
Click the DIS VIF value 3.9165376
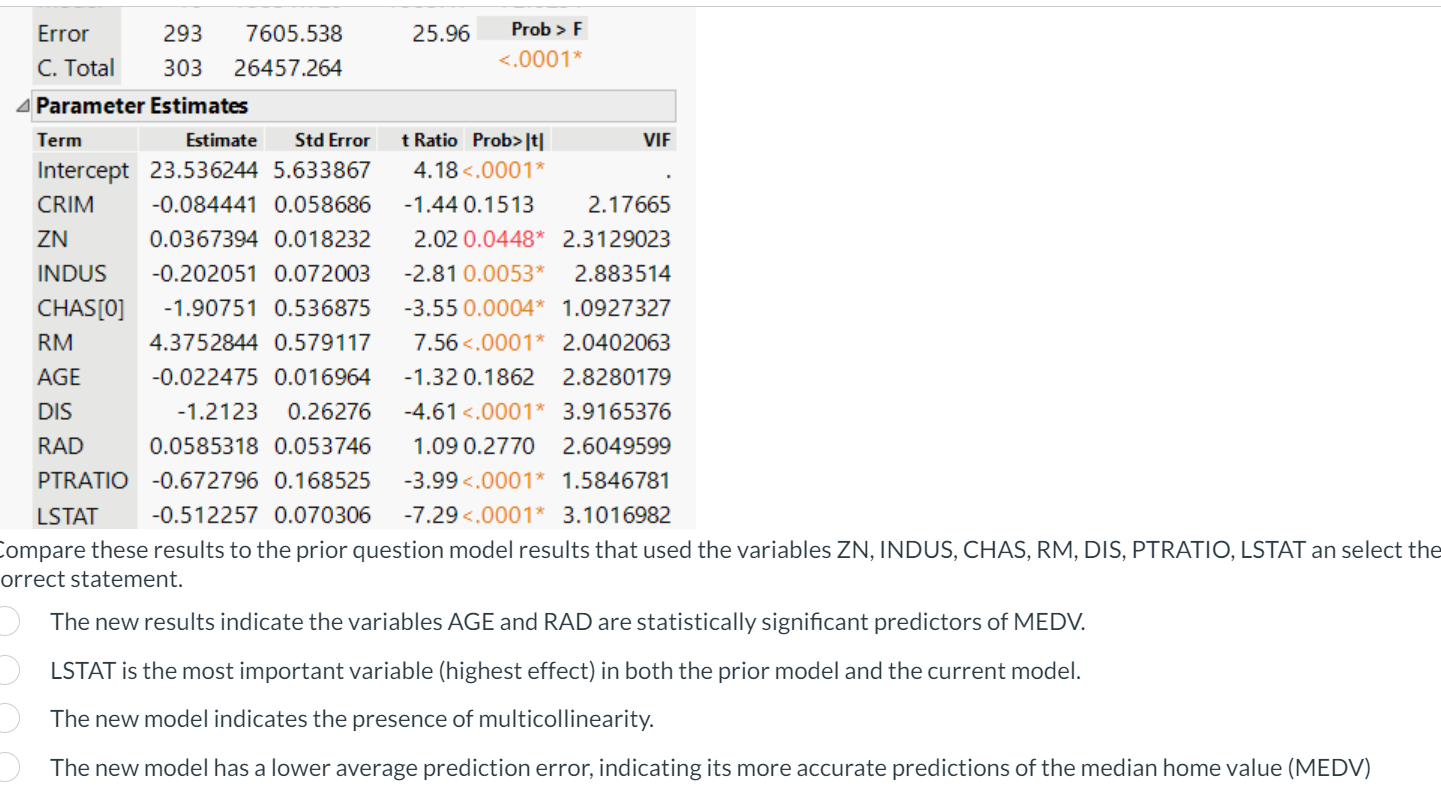click(x=617, y=411)
